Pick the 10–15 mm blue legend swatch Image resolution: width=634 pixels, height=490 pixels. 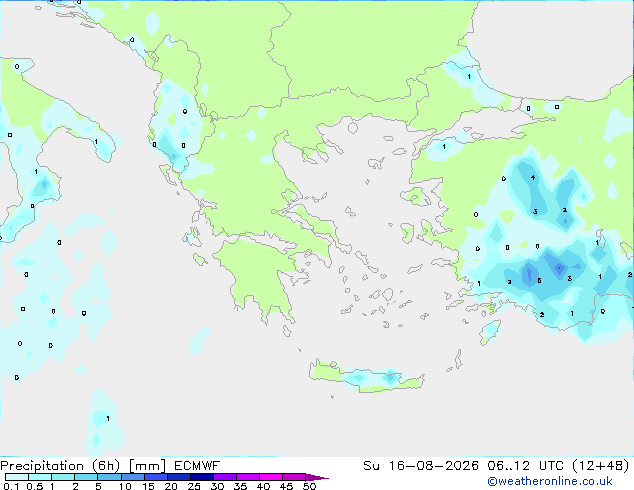pyautogui.click(x=133, y=477)
